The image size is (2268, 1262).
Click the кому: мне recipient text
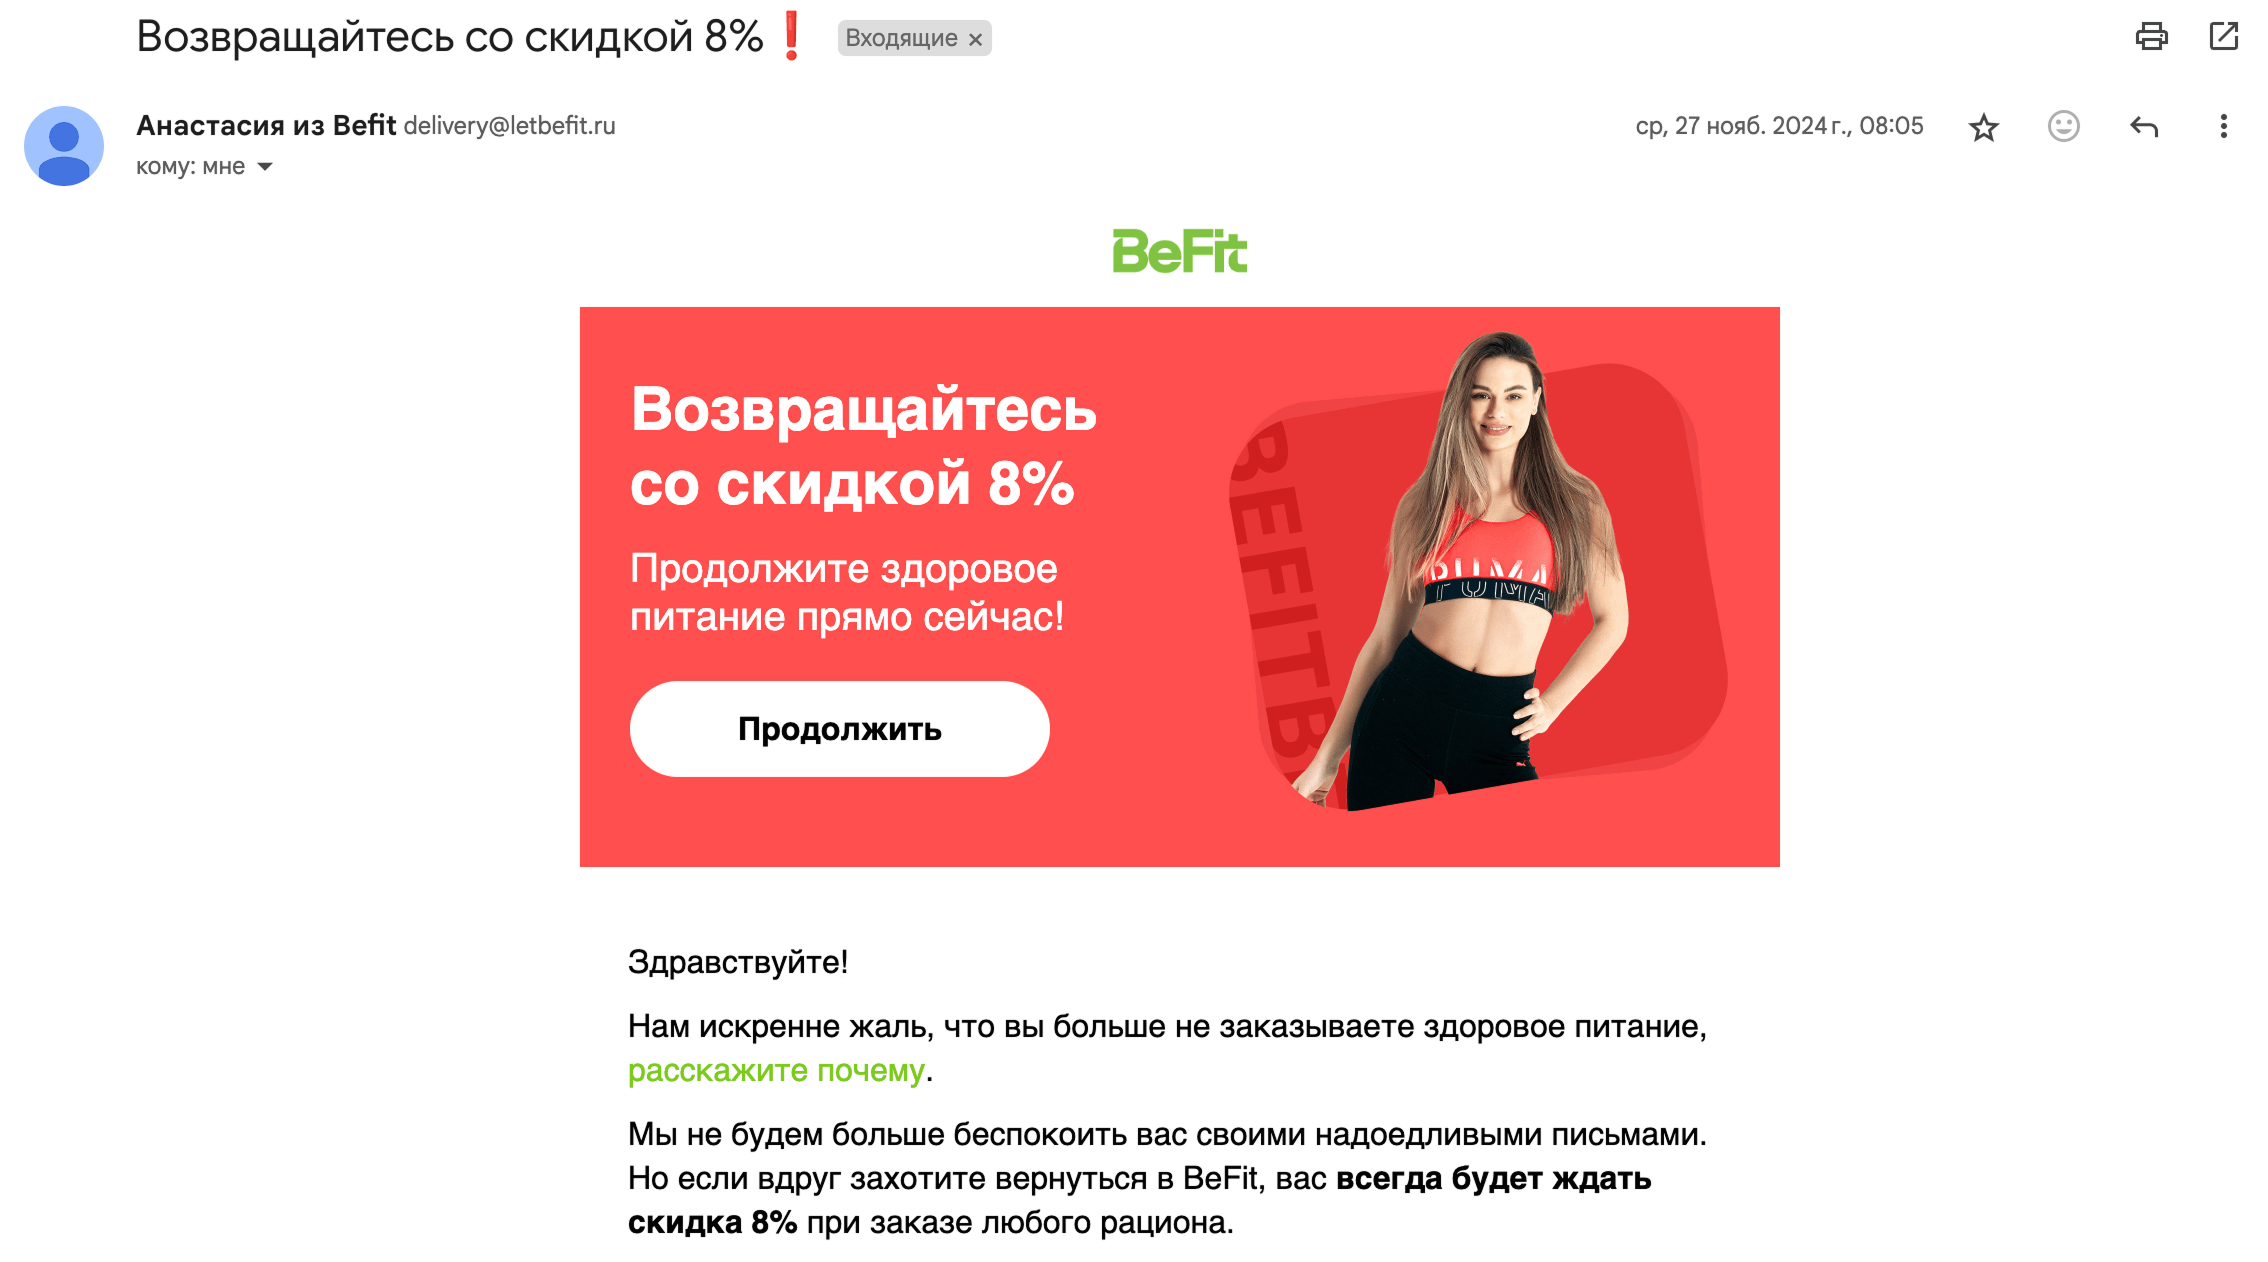coord(190,167)
